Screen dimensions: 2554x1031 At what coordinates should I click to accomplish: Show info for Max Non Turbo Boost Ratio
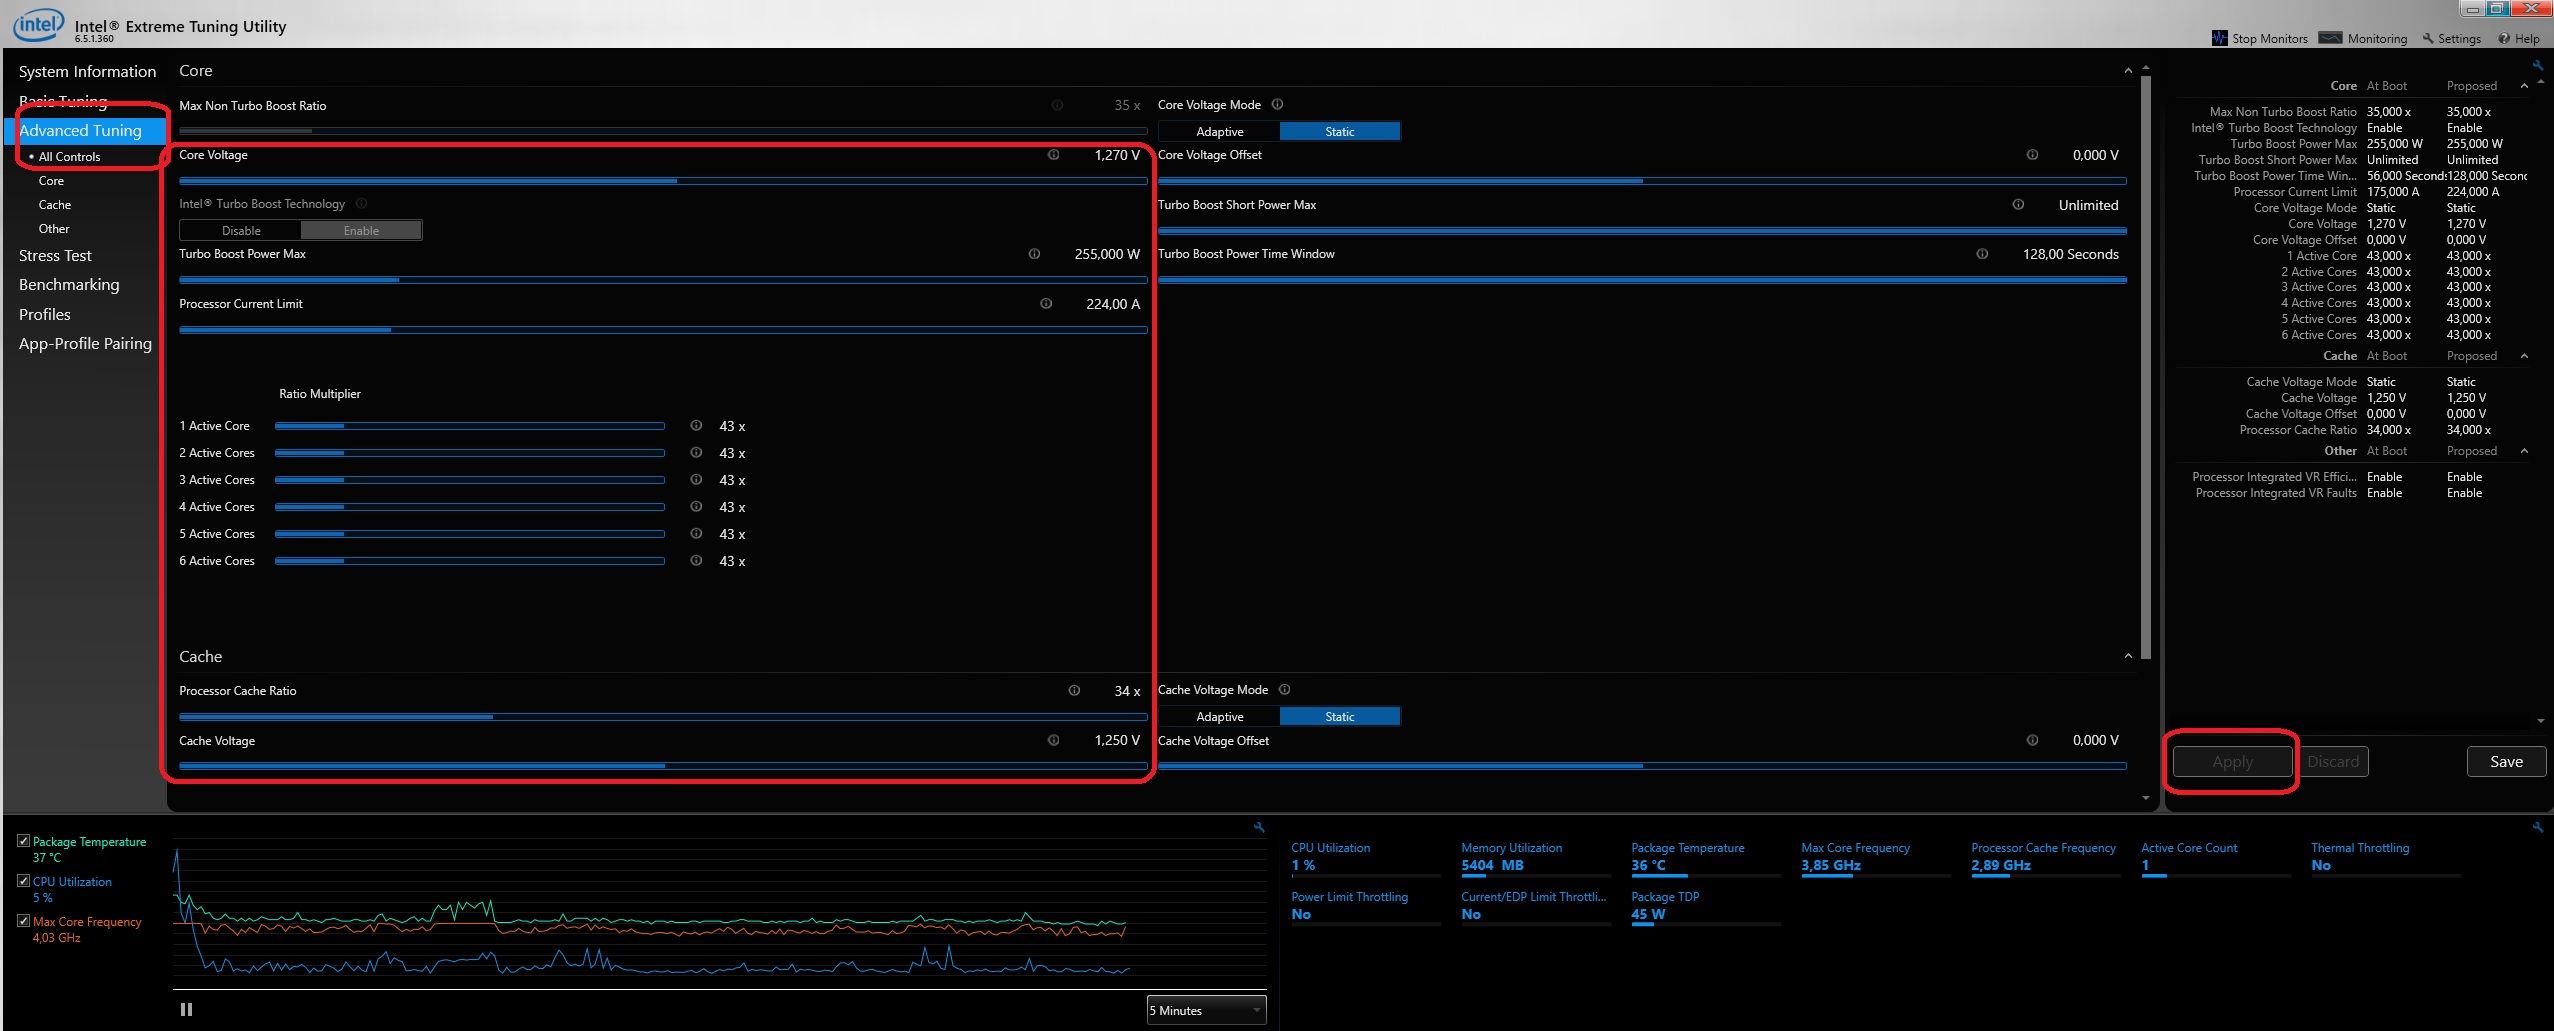tap(1057, 105)
